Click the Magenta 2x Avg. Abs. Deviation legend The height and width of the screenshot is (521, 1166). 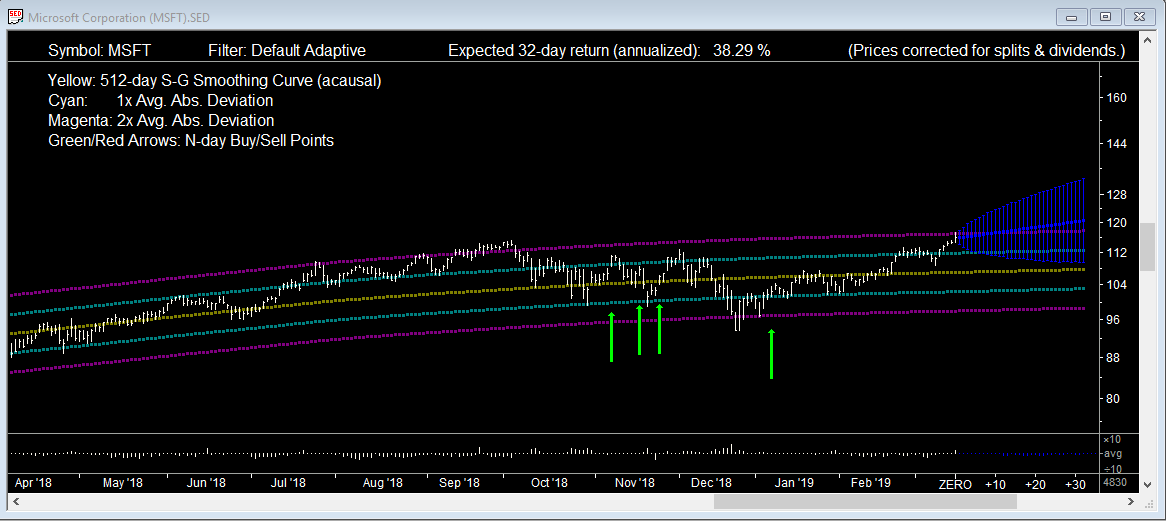click(161, 120)
